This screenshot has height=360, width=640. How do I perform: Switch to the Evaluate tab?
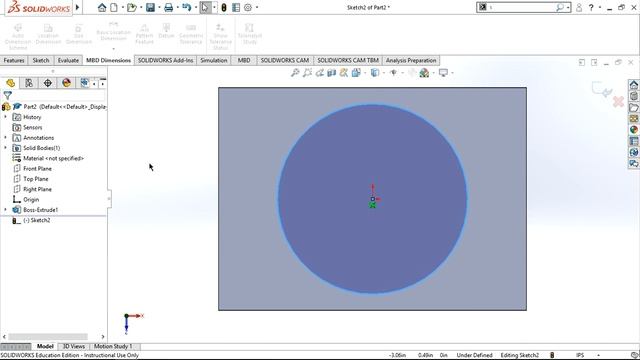coord(68,60)
